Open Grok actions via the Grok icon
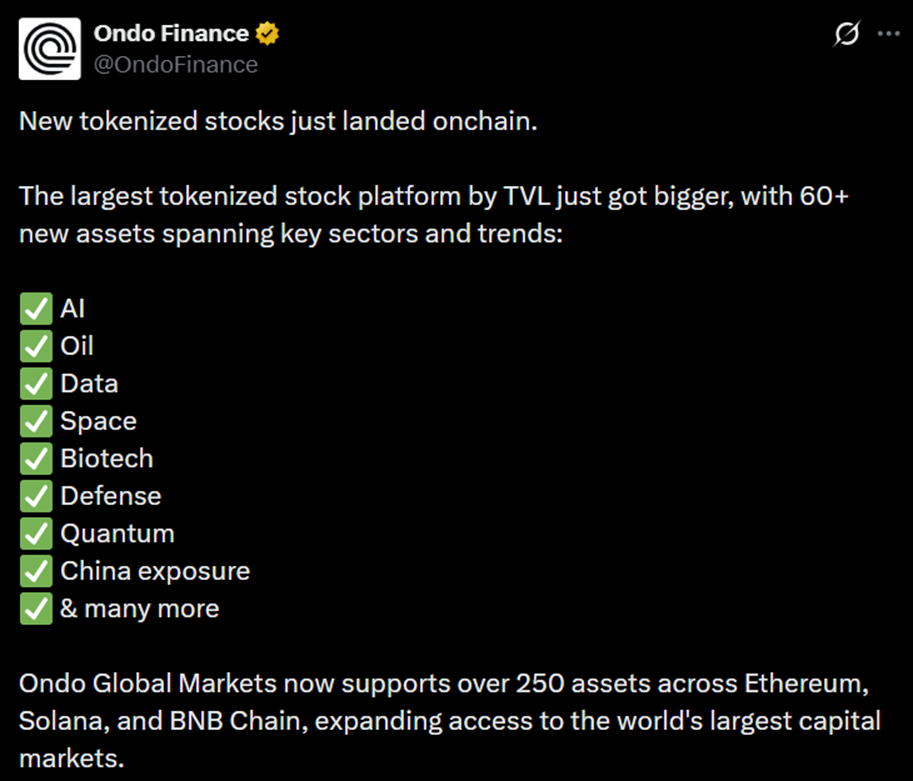This screenshot has width=913, height=781. (846, 33)
